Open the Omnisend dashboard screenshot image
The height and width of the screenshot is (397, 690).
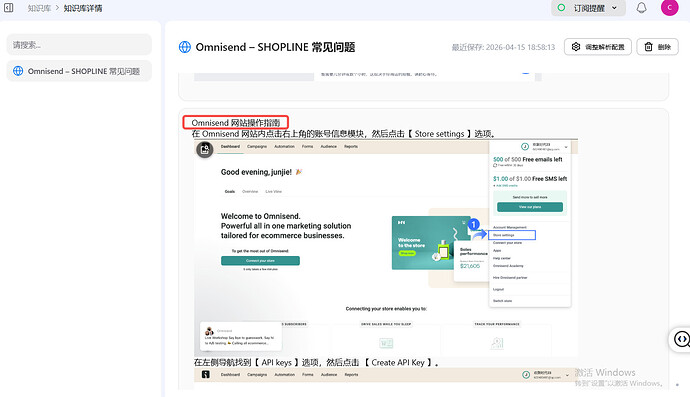pos(386,248)
